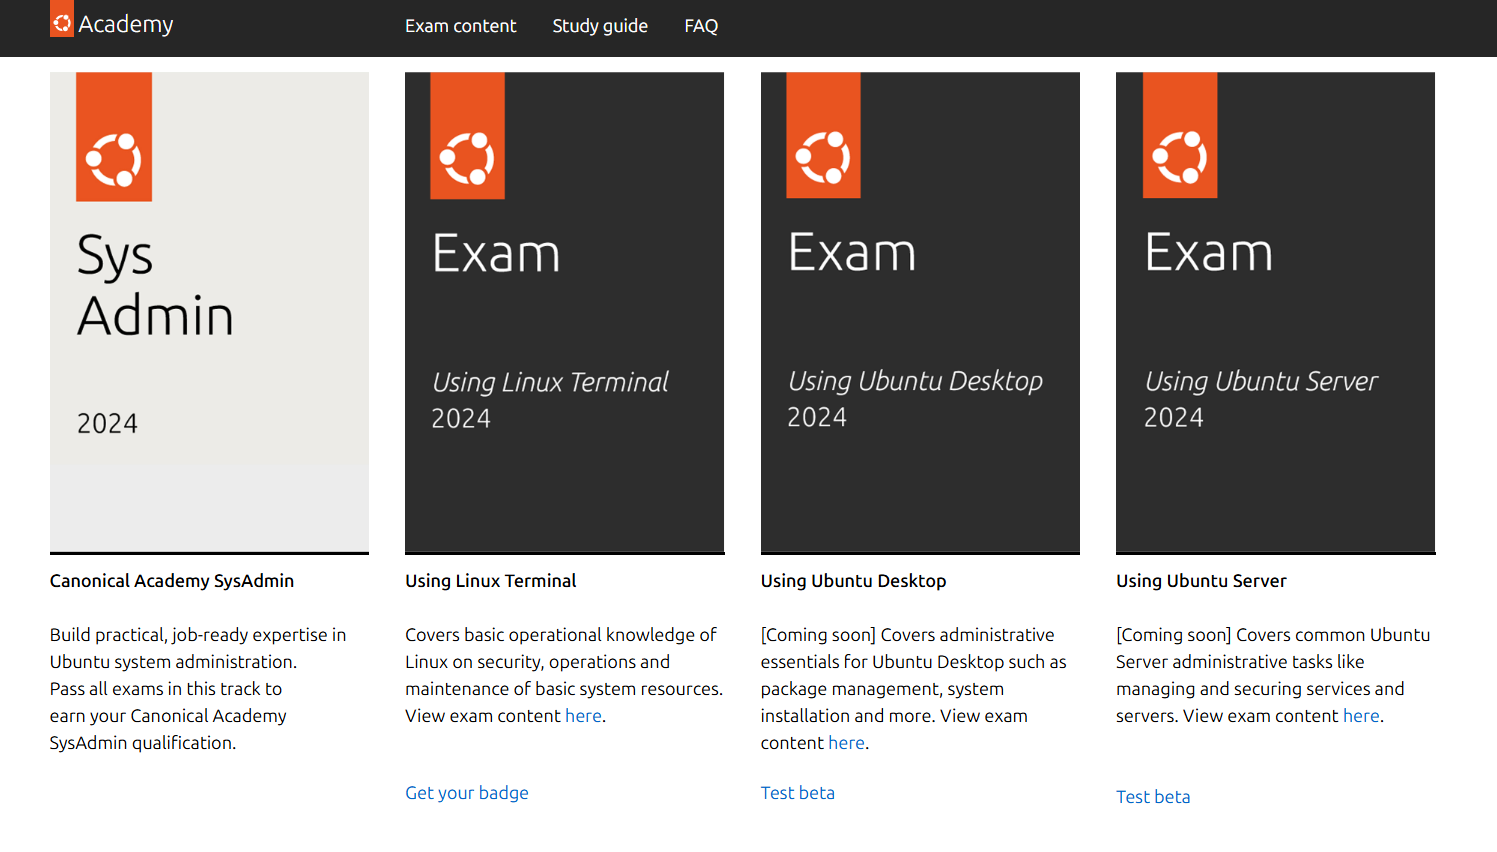1497x852 pixels.
Task: Open the 'here' link in Ubuntu Desktop description
Action: click(x=846, y=743)
